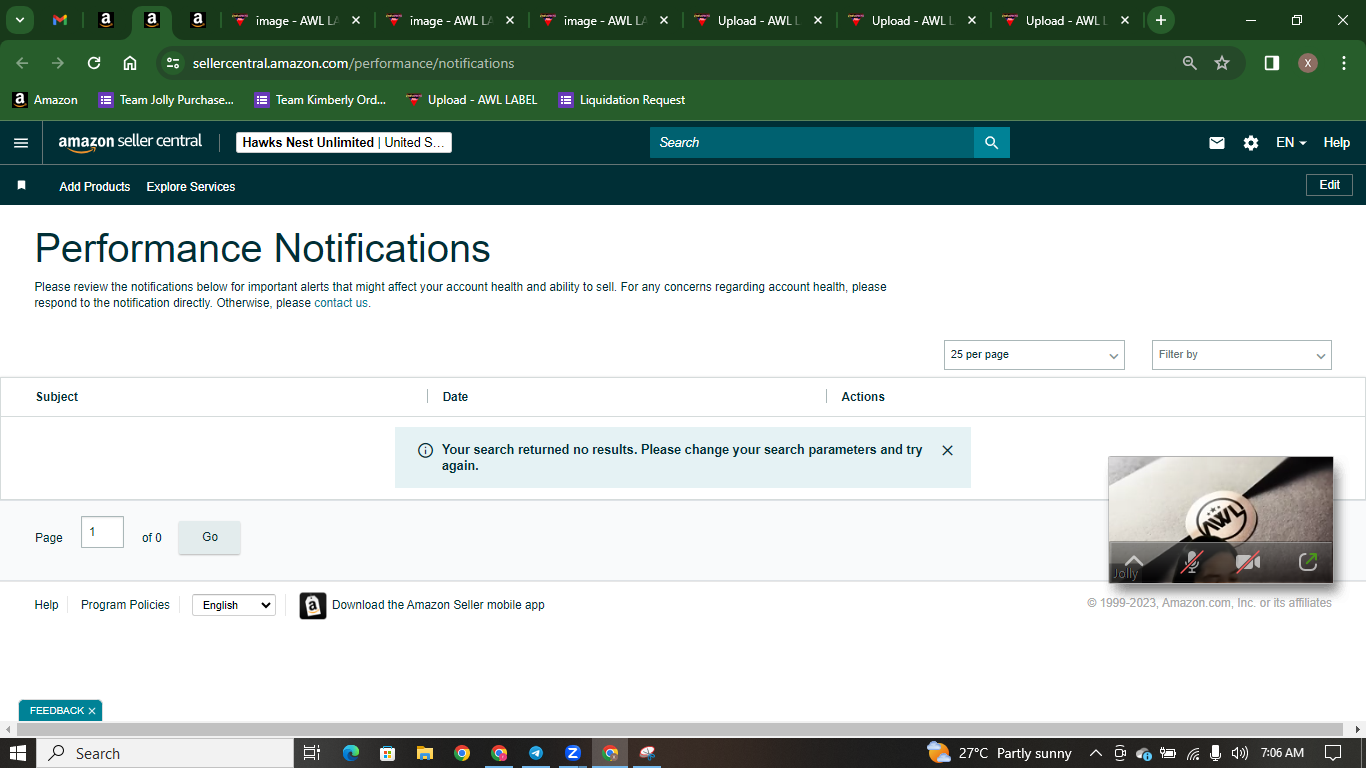The height and width of the screenshot is (768, 1366).
Task: Click the Go button
Action: coord(210,537)
